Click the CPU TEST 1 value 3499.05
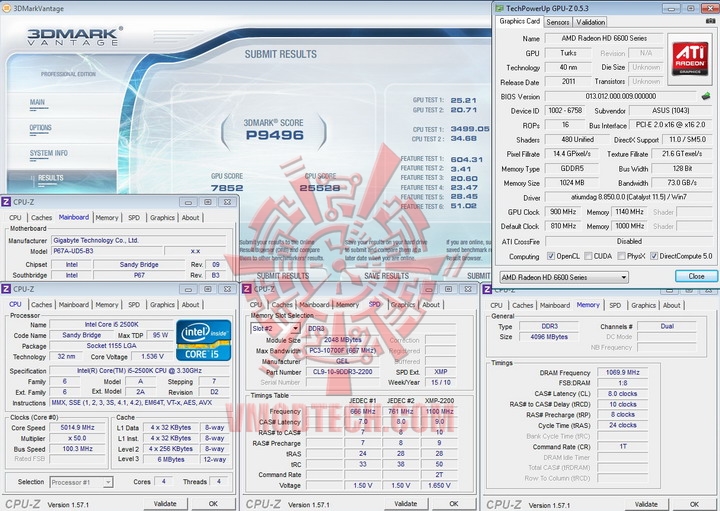720x511 pixels. [470, 129]
